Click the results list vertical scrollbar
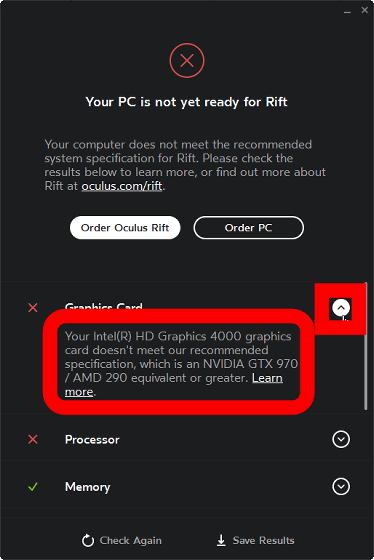 tap(366, 346)
